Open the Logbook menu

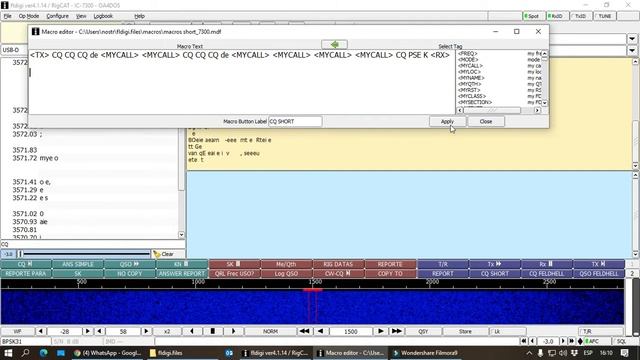[x=103, y=16]
